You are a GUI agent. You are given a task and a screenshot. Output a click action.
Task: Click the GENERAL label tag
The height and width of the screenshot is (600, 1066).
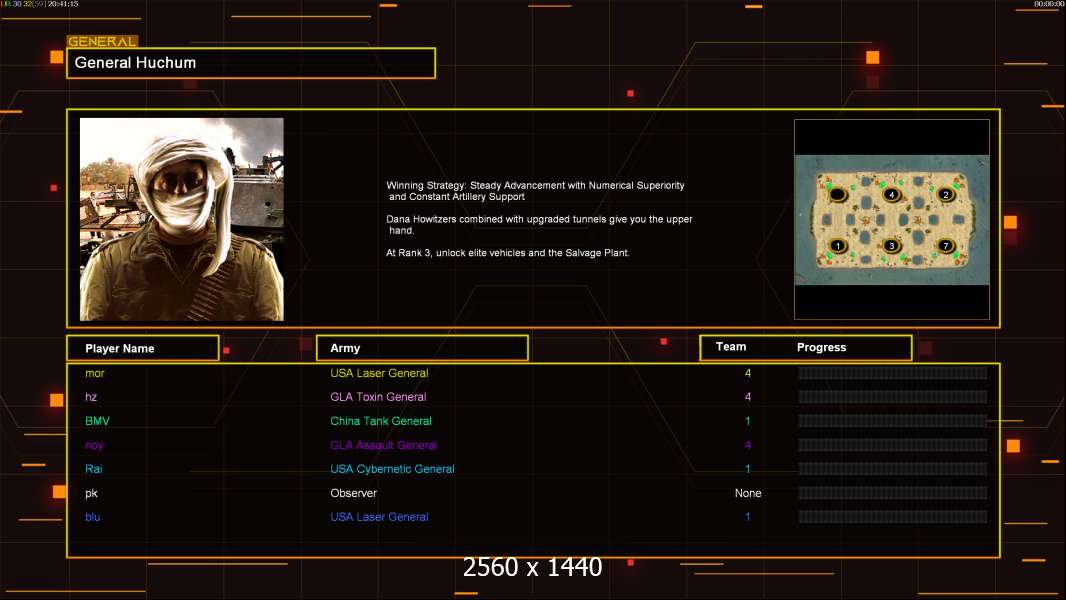pos(102,41)
